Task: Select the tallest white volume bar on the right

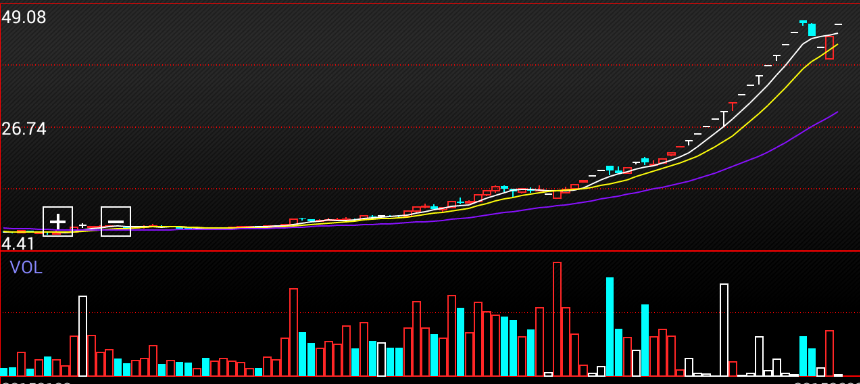Action: pos(724,330)
